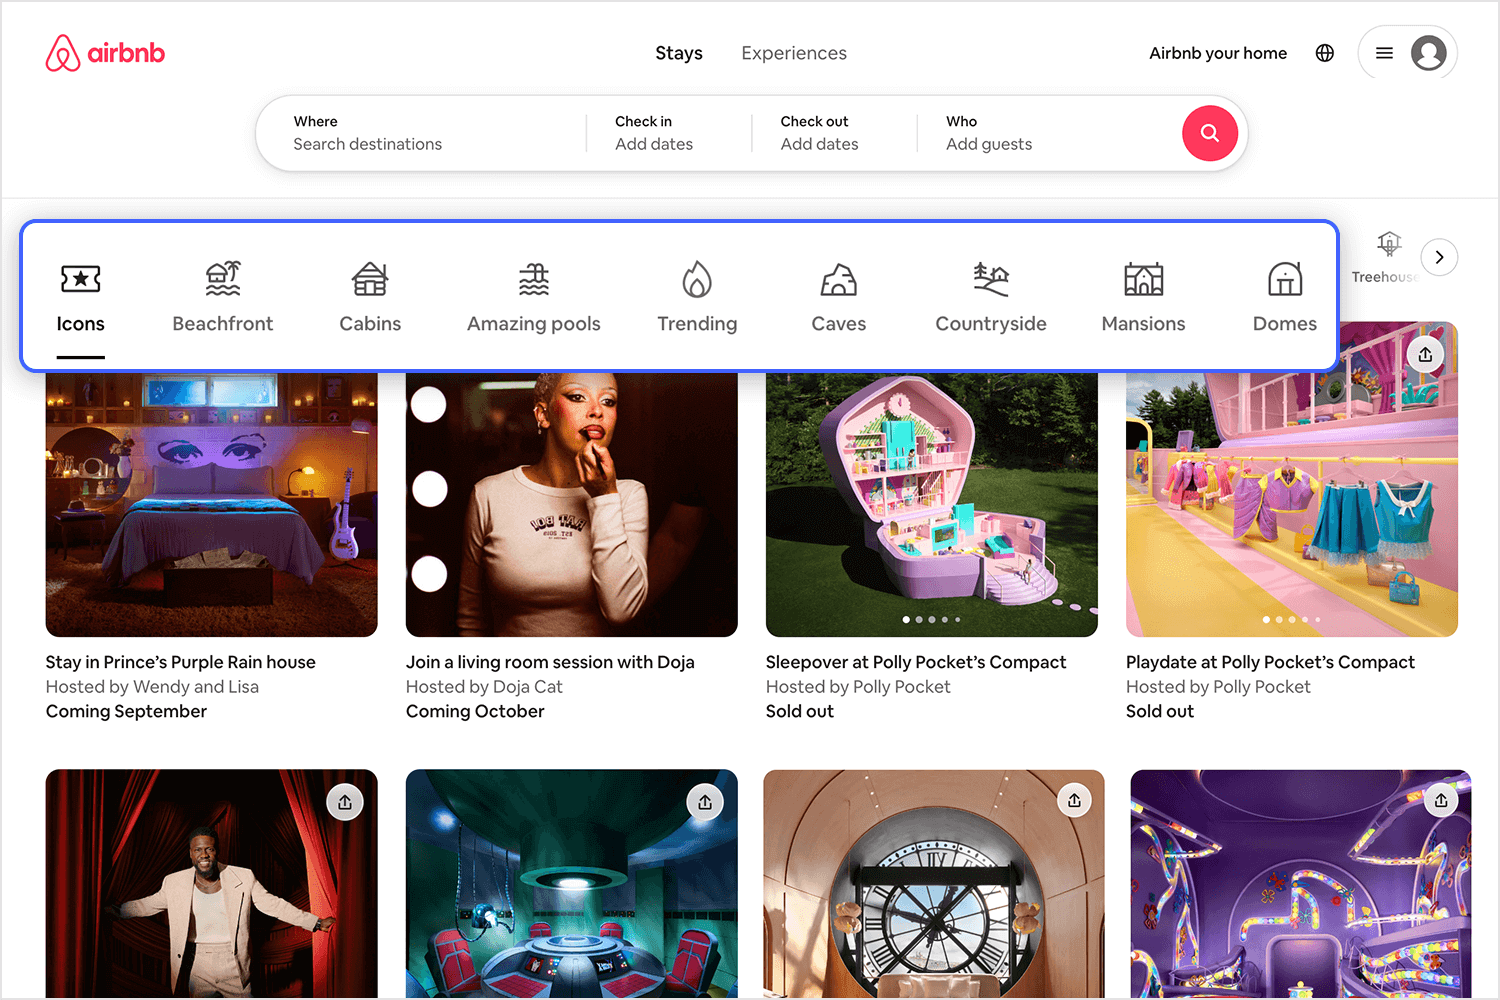Select the Beachfront category icon
The height and width of the screenshot is (1000, 1500).
(x=223, y=279)
